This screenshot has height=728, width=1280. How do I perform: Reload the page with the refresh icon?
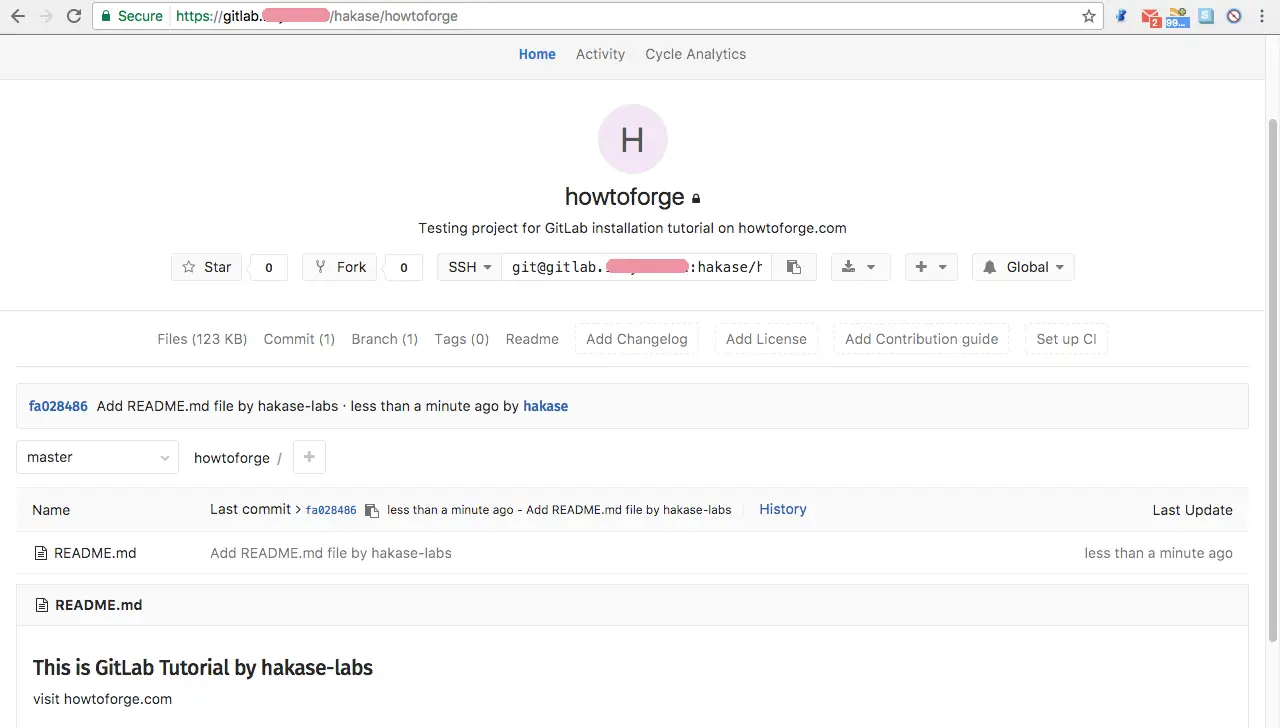pyautogui.click(x=74, y=16)
